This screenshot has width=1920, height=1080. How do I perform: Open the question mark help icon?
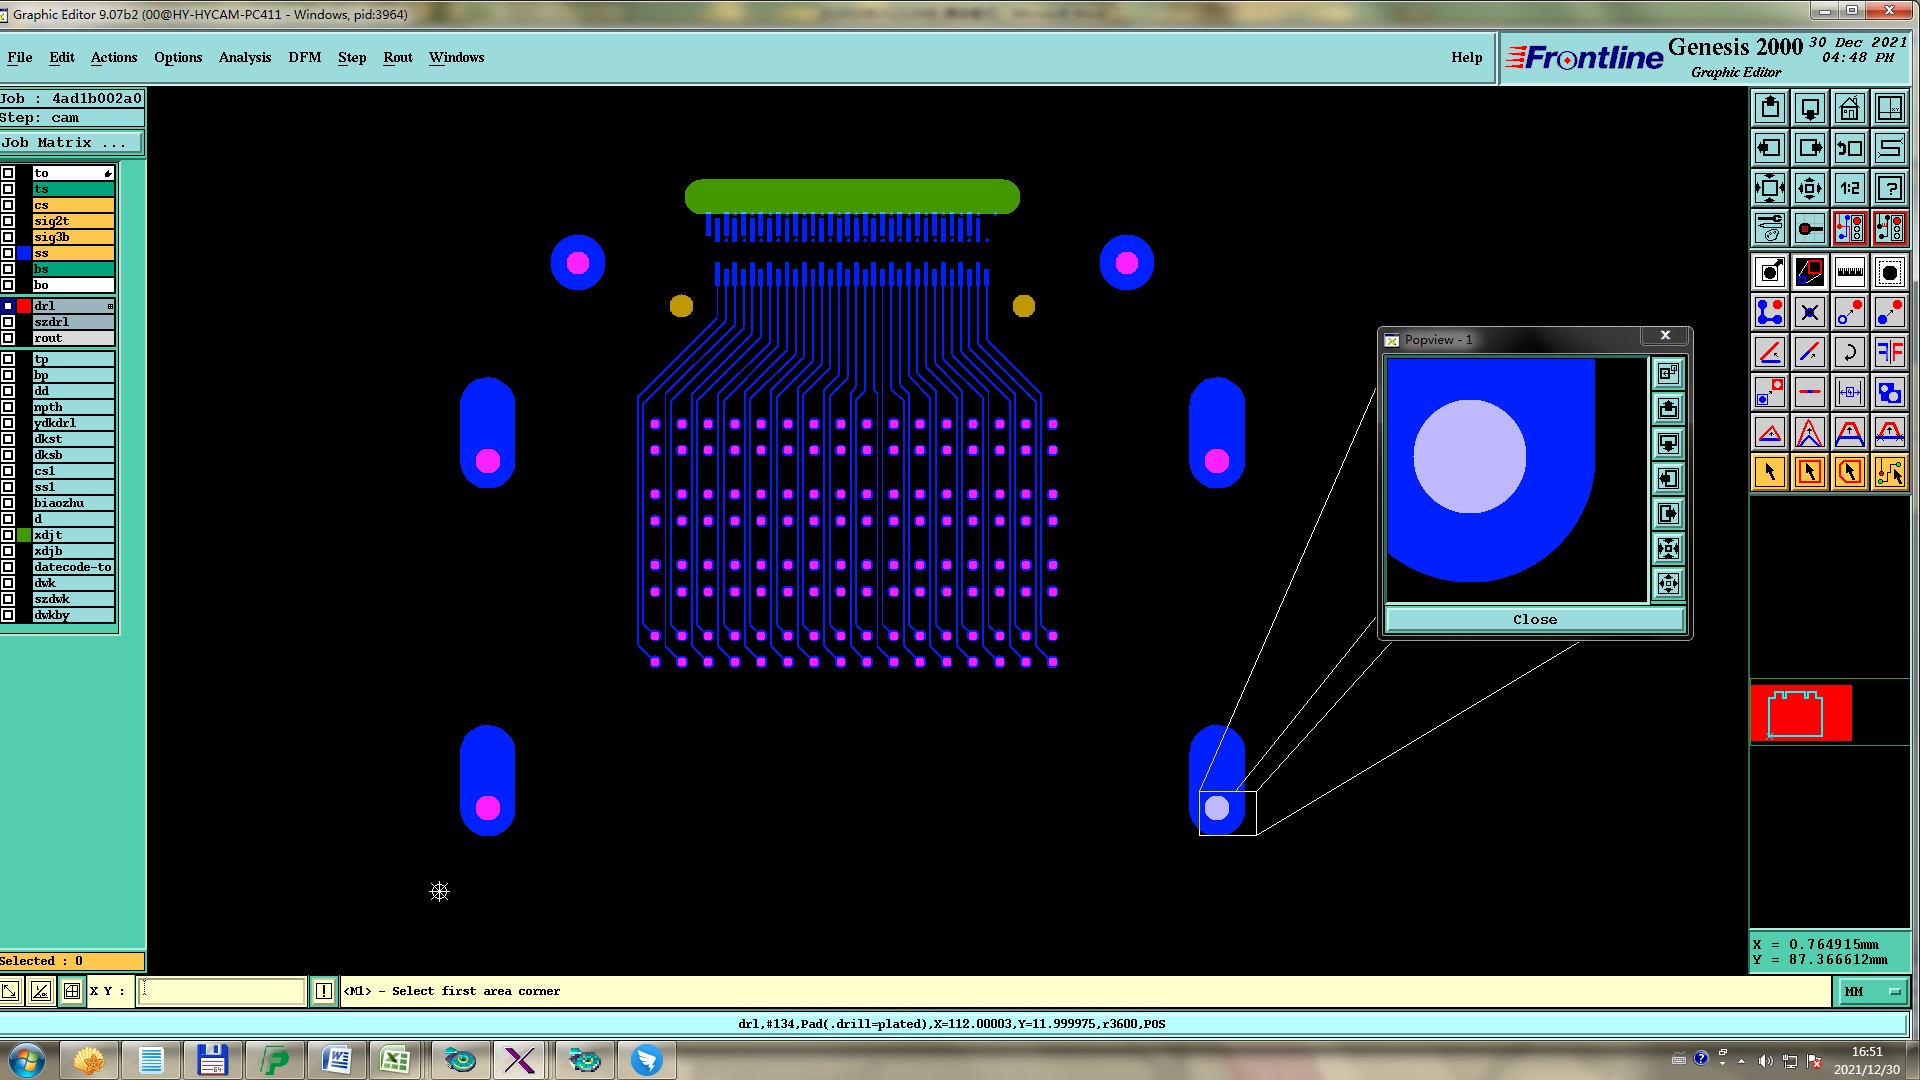point(1889,188)
